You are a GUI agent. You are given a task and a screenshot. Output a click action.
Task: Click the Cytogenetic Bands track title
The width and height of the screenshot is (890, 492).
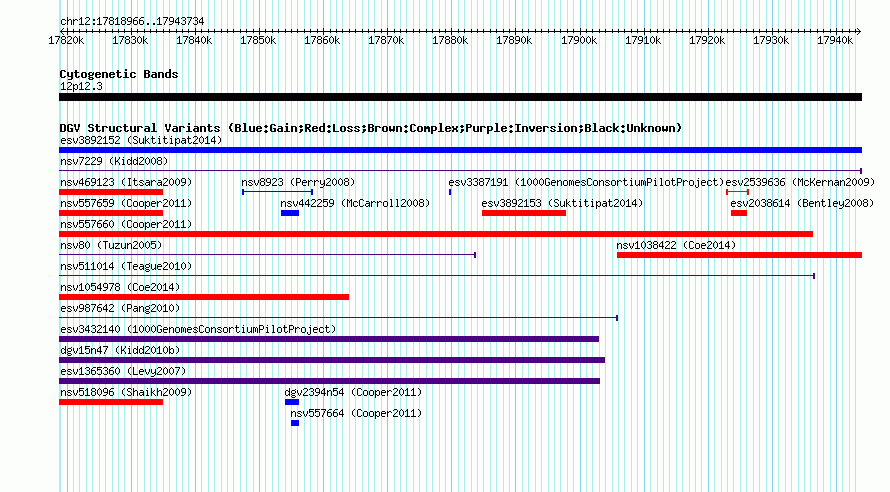tap(119, 74)
